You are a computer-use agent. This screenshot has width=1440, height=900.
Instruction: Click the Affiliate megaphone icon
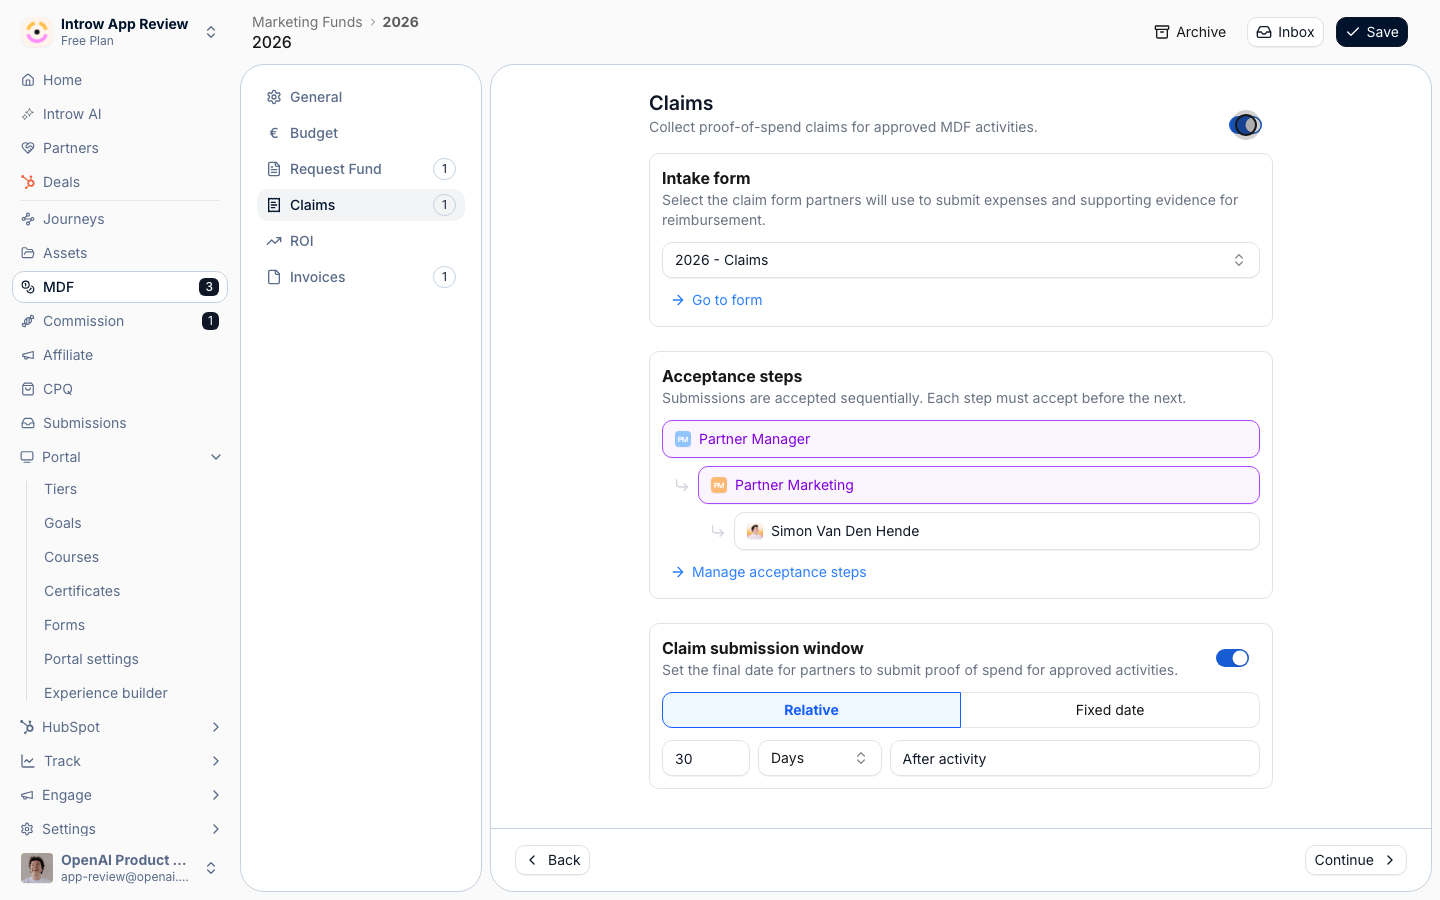point(28,355)
